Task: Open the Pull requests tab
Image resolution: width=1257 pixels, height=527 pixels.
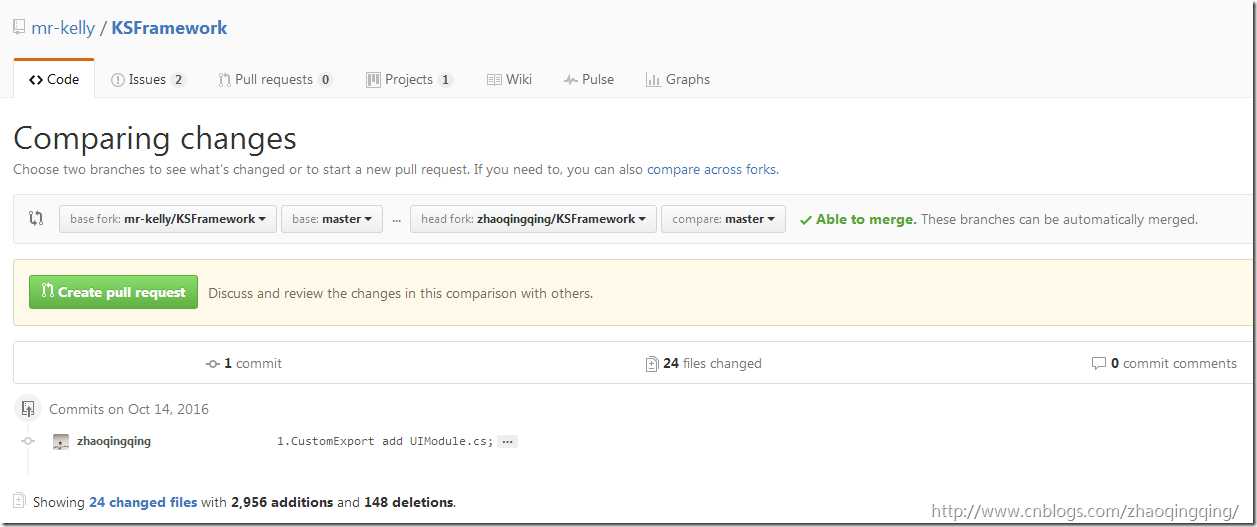Action: [276, 79]
